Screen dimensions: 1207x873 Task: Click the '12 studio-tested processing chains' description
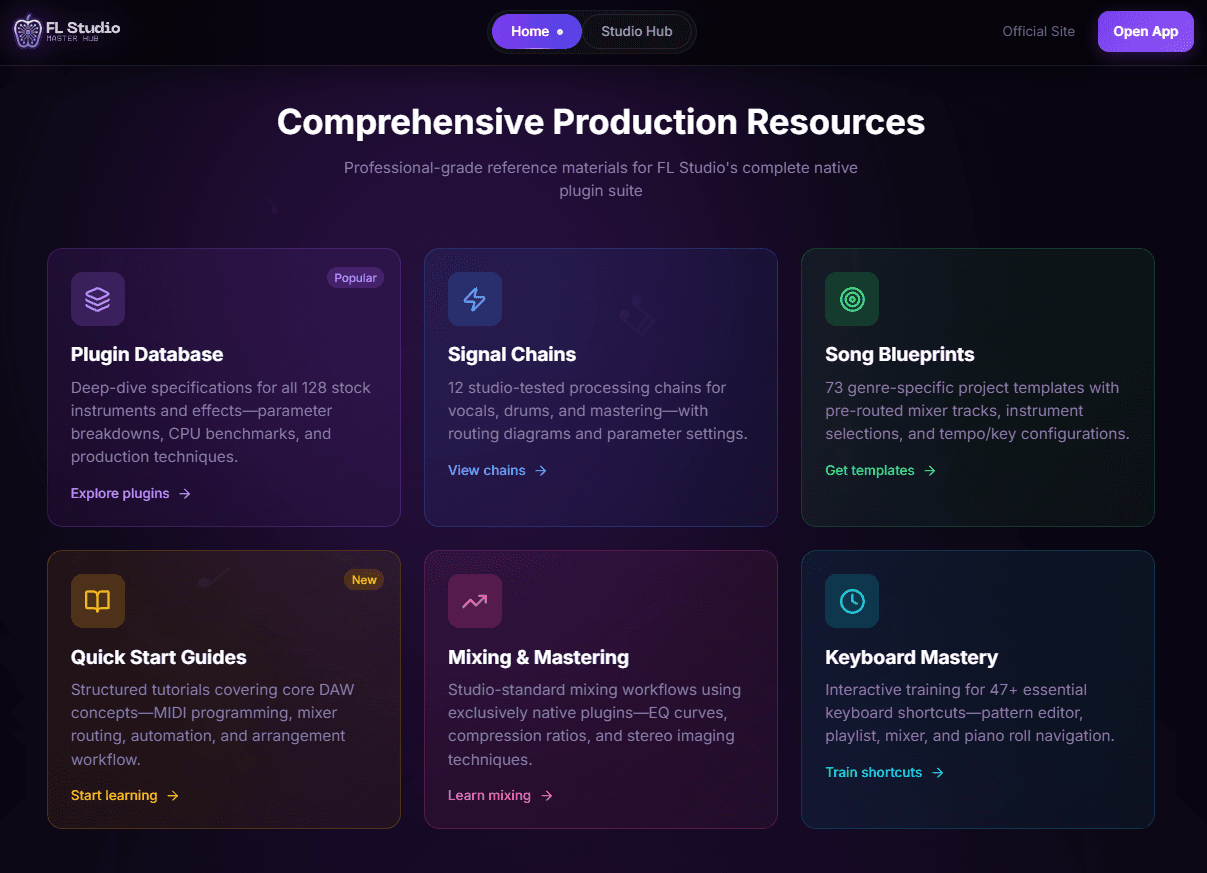click(598, 411)
